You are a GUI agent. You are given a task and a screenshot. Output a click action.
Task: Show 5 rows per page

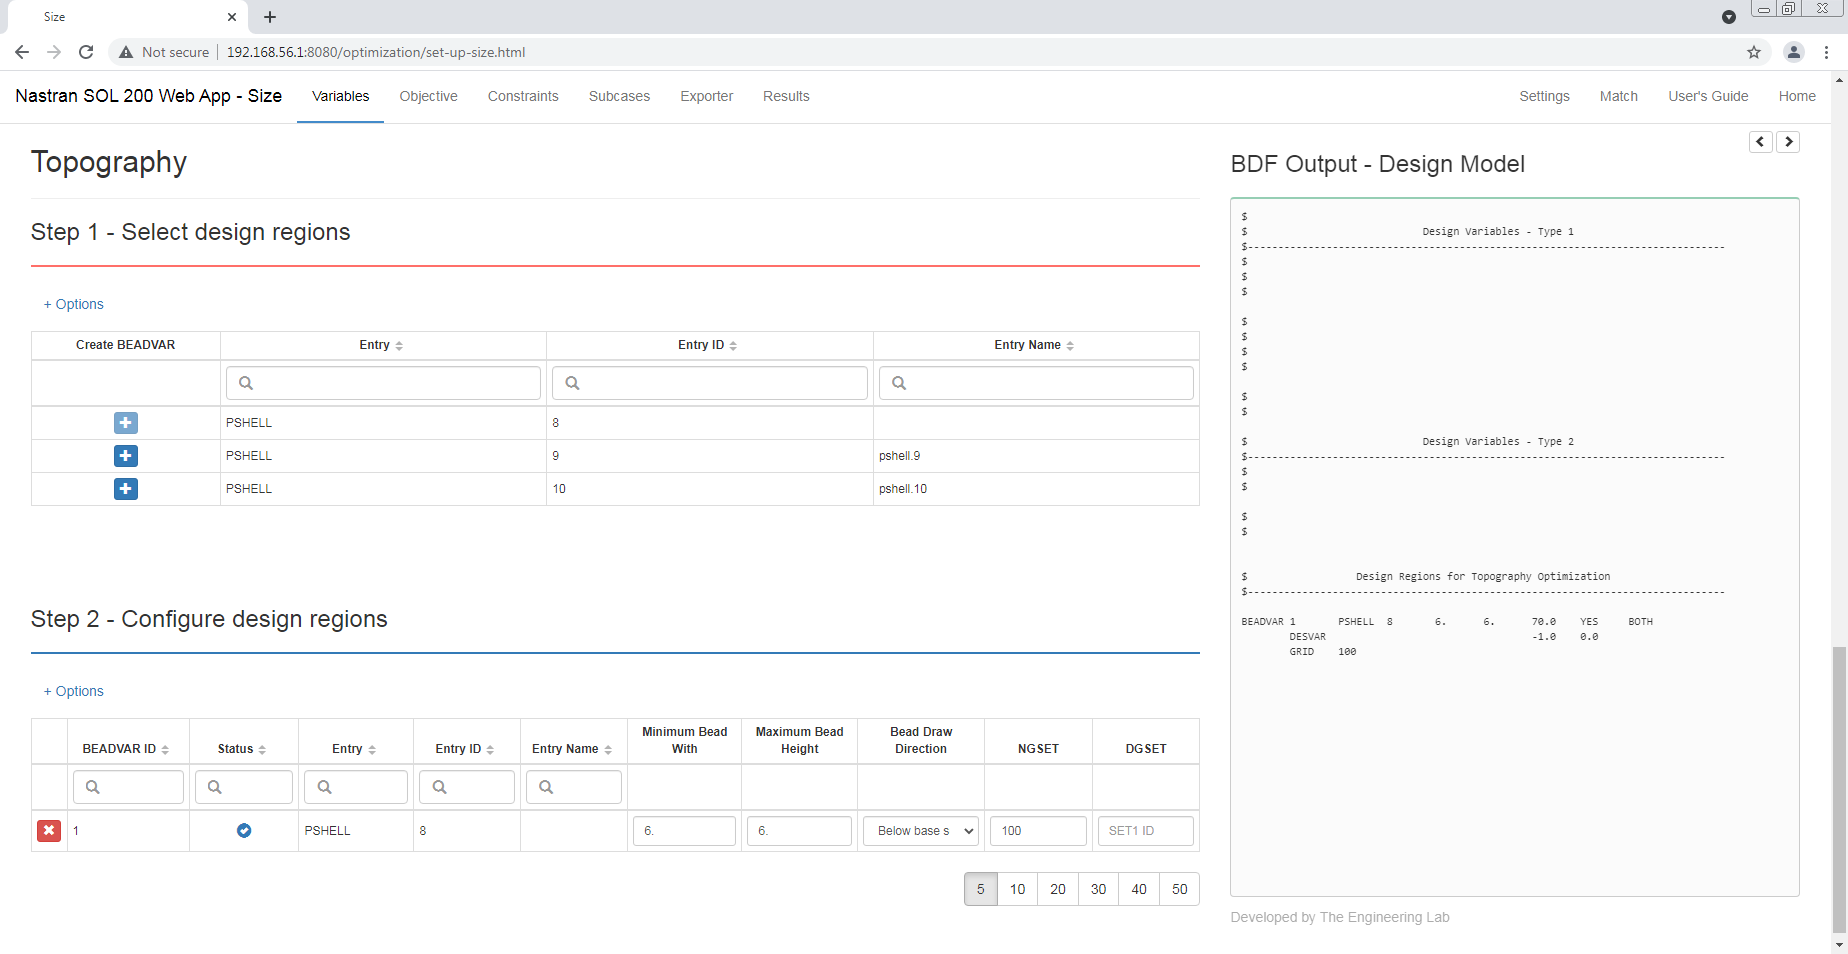tap(981, 889)
